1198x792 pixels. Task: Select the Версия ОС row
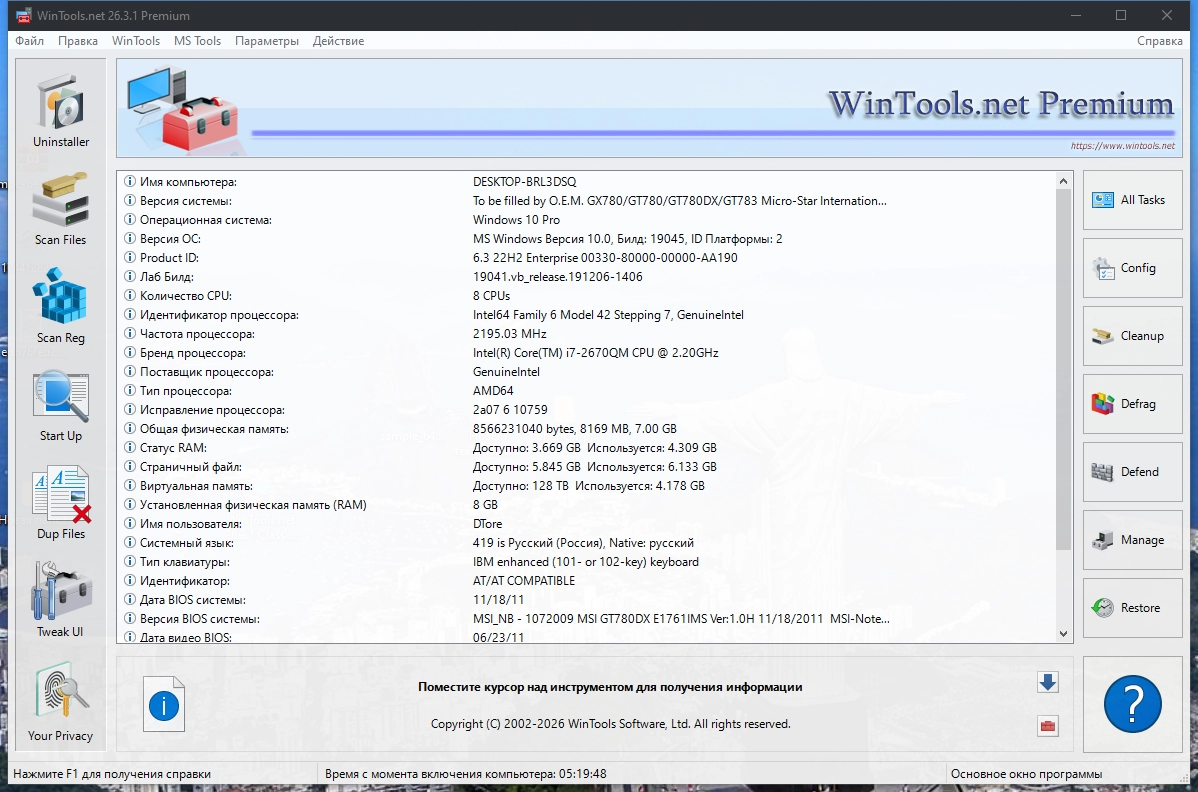coord(586,239)
